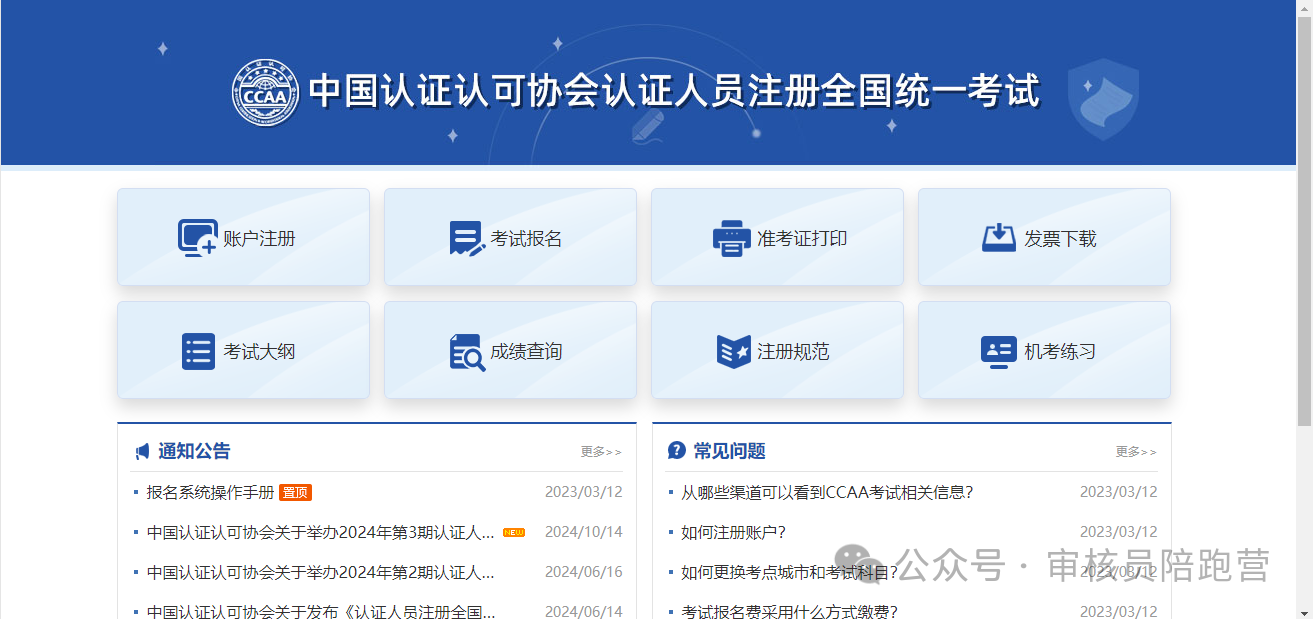
Task: Click the 发票下载 card label
Action: (1060, 239)
